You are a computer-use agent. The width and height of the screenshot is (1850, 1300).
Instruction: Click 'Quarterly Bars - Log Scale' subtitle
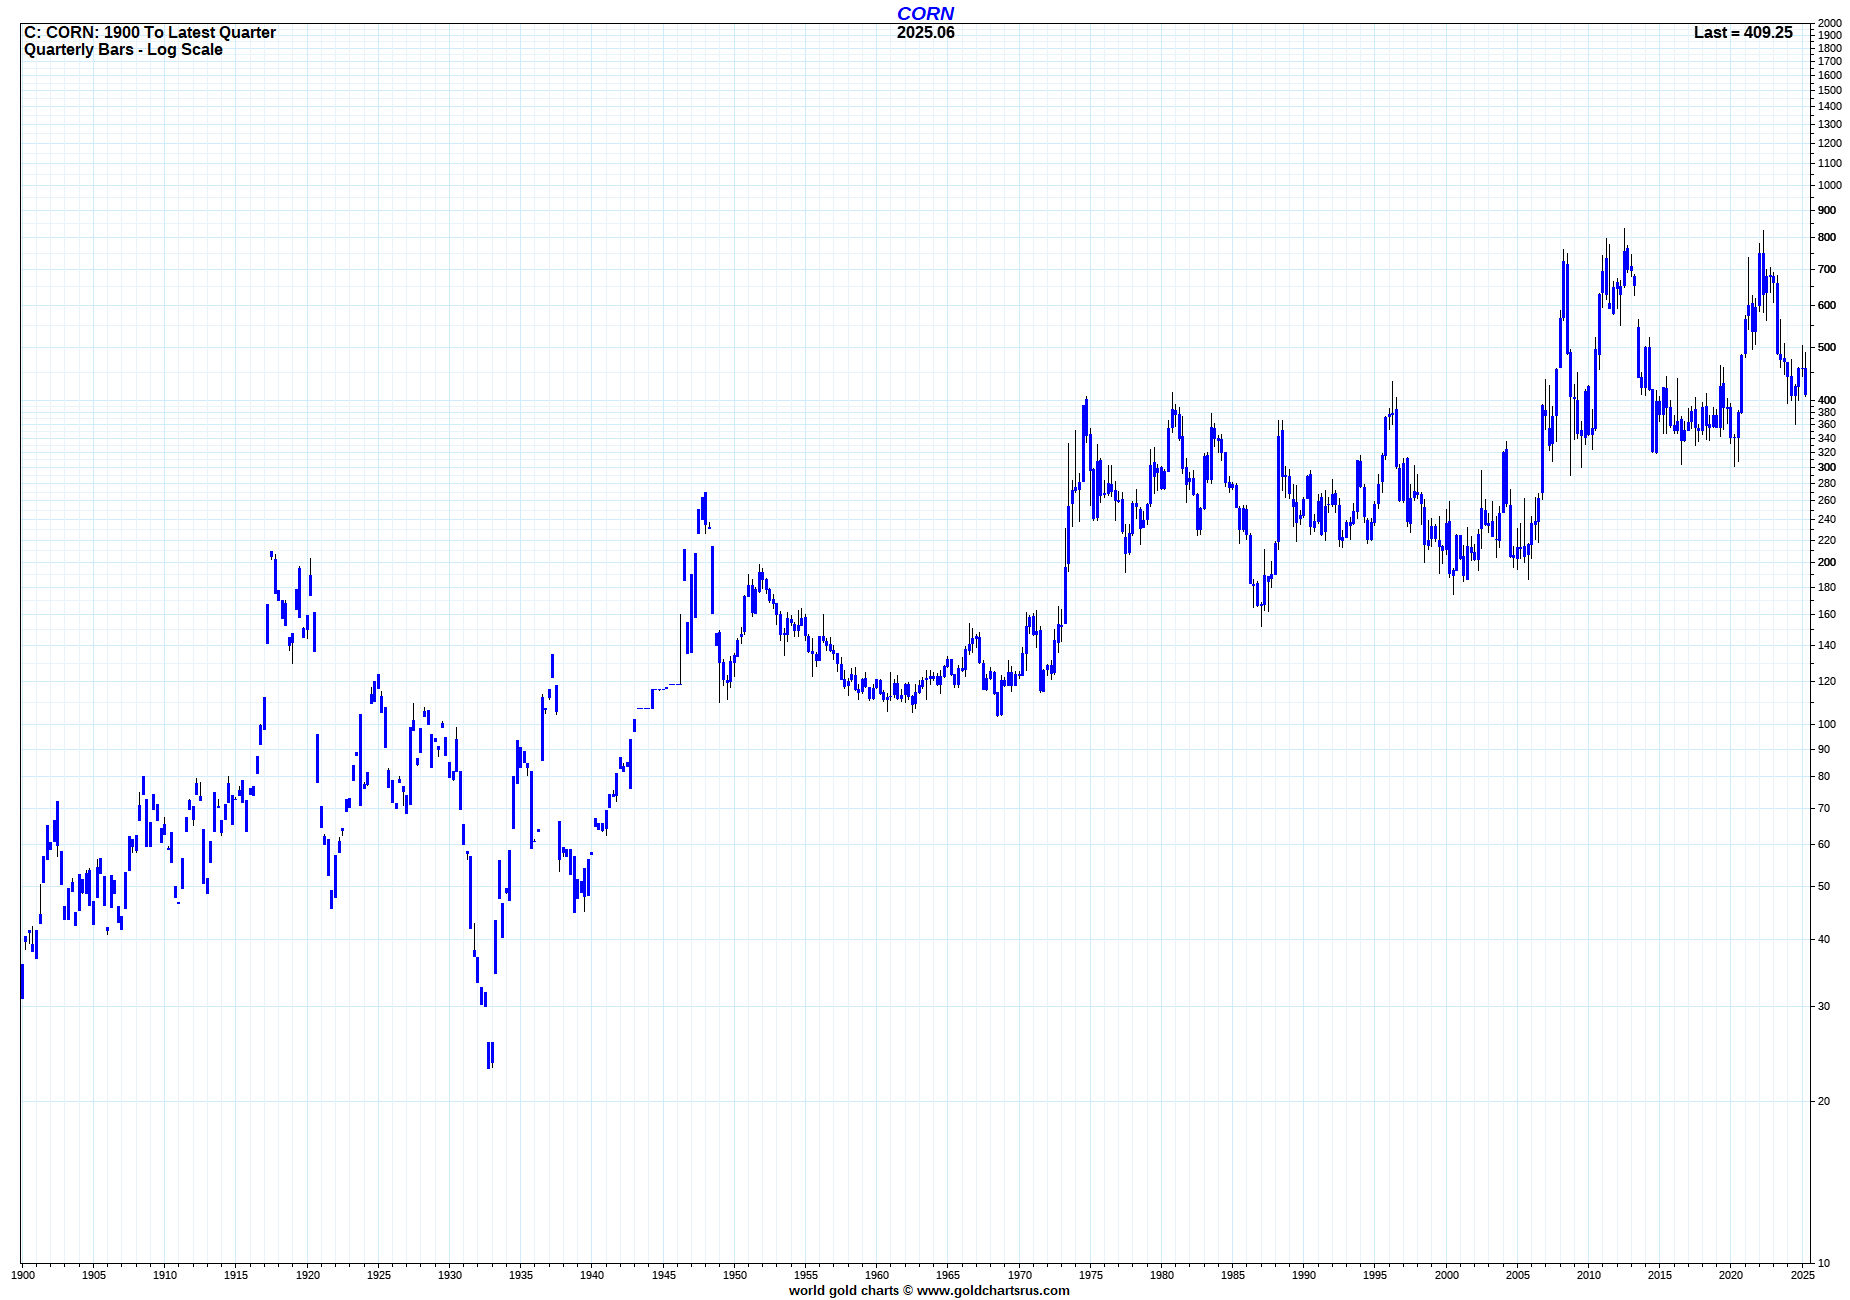click(123, 49)
